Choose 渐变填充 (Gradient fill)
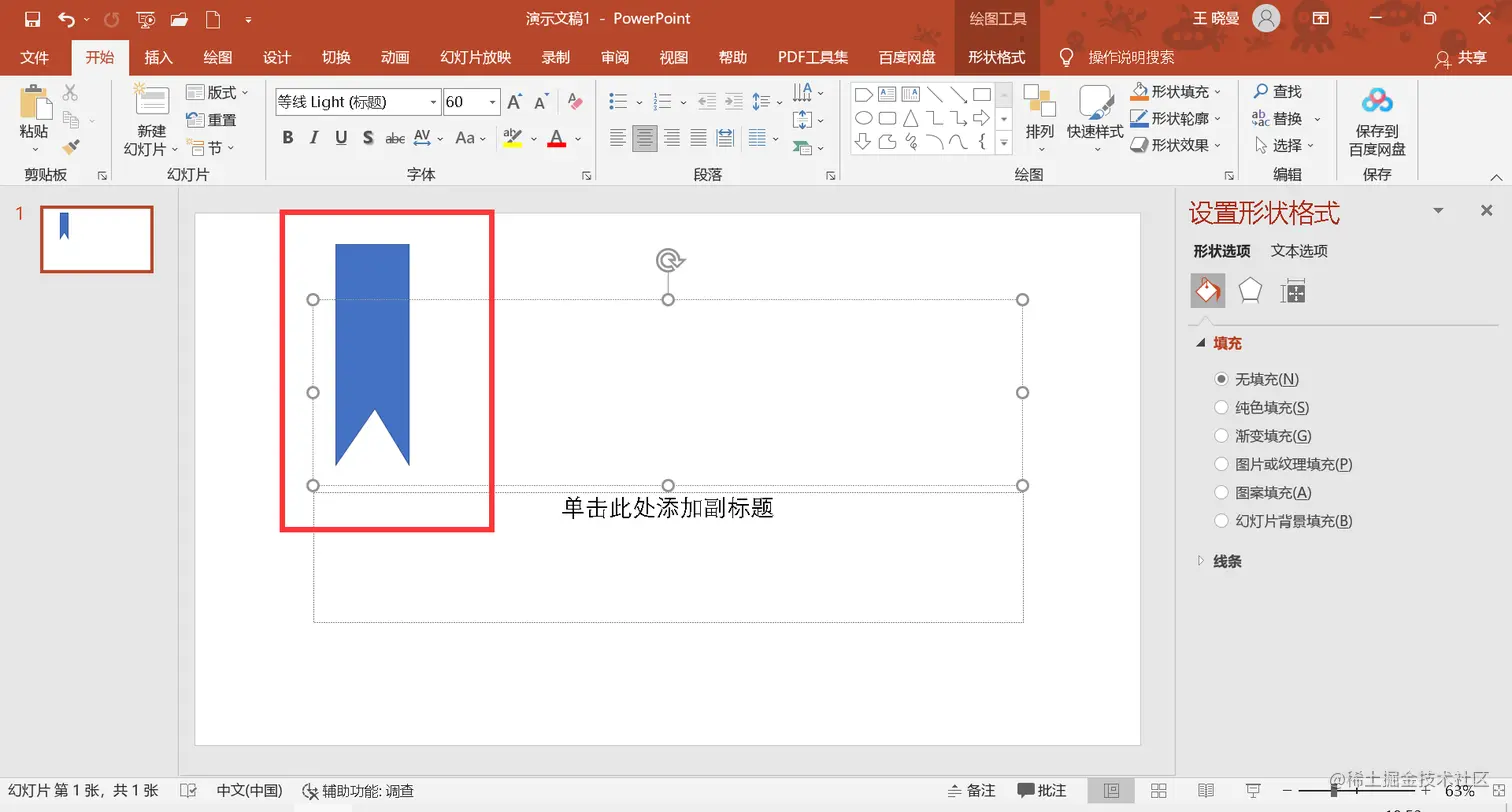 (x=1221, y=436)
